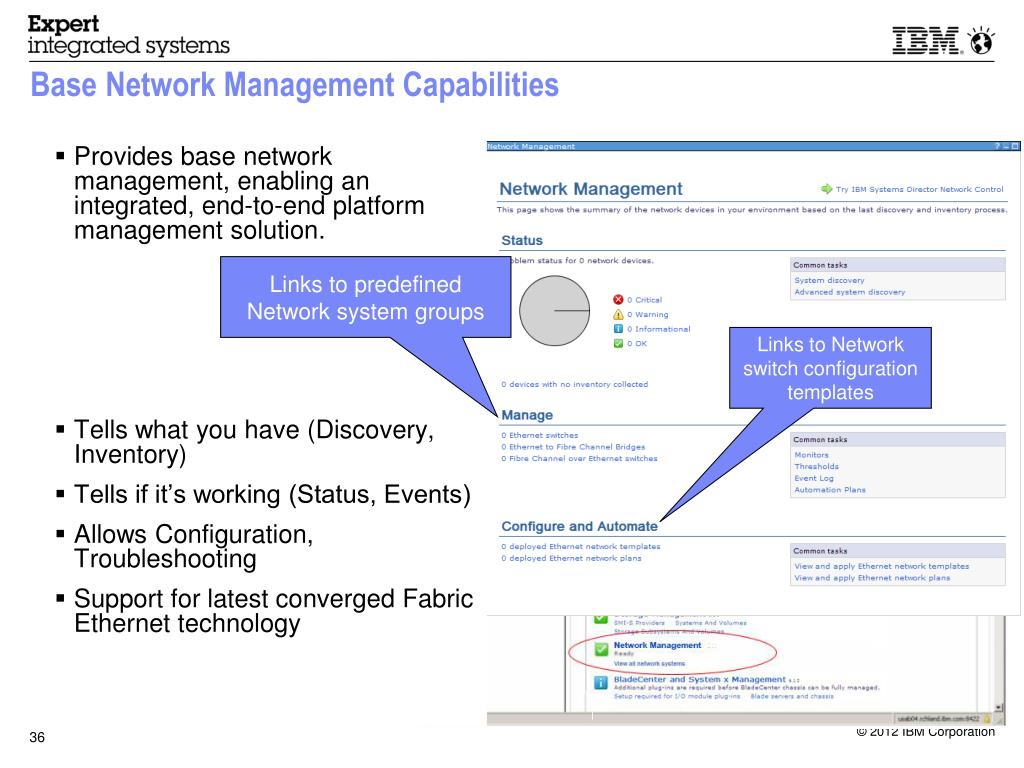Click the Network Management page heading
1024x768 pixels.
coord(590,189)
